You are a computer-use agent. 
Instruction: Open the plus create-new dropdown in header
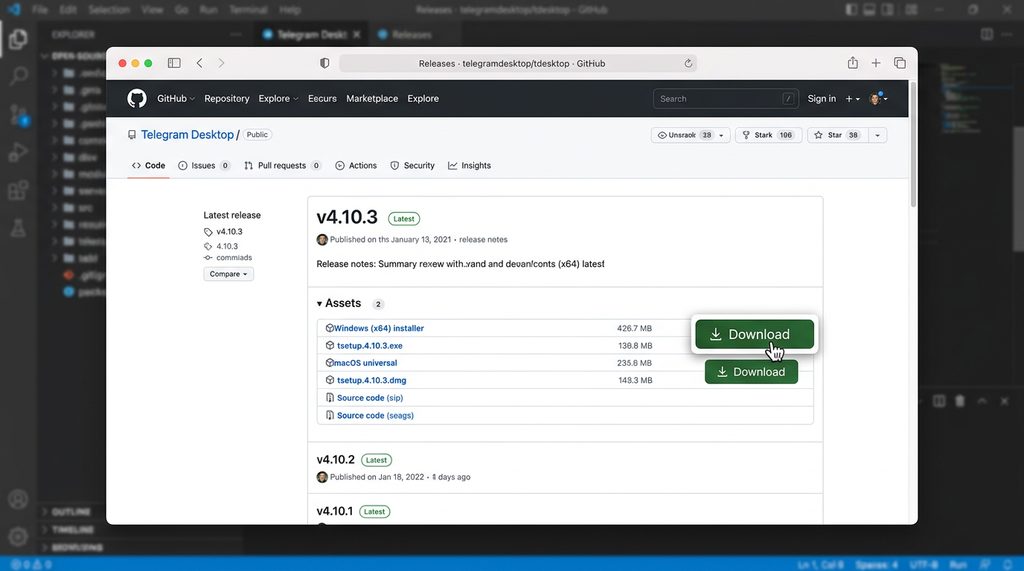click(852, 99)
